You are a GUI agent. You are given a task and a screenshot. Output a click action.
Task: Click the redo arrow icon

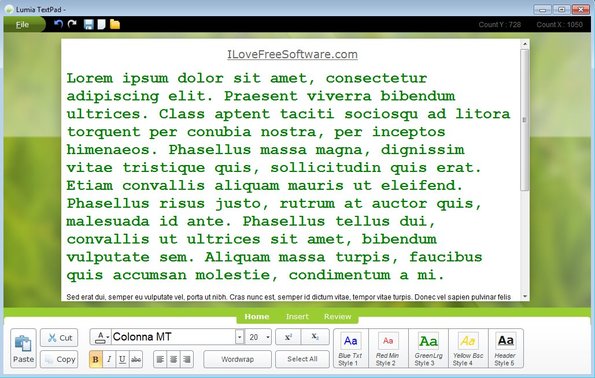[x=72, y=24]
